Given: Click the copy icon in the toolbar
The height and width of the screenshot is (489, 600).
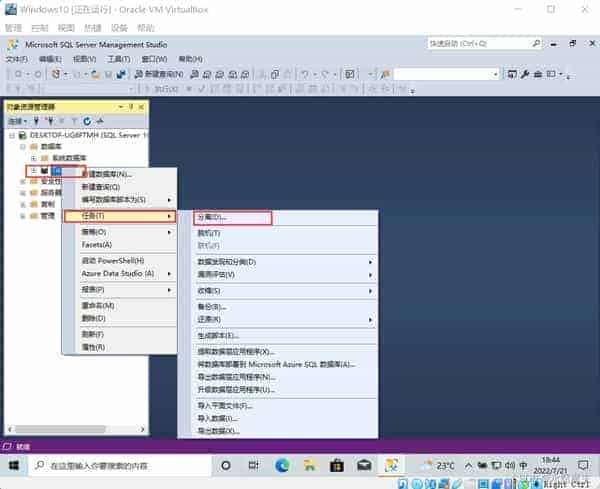Looking at the screenshot, I should tap(275, 74).
